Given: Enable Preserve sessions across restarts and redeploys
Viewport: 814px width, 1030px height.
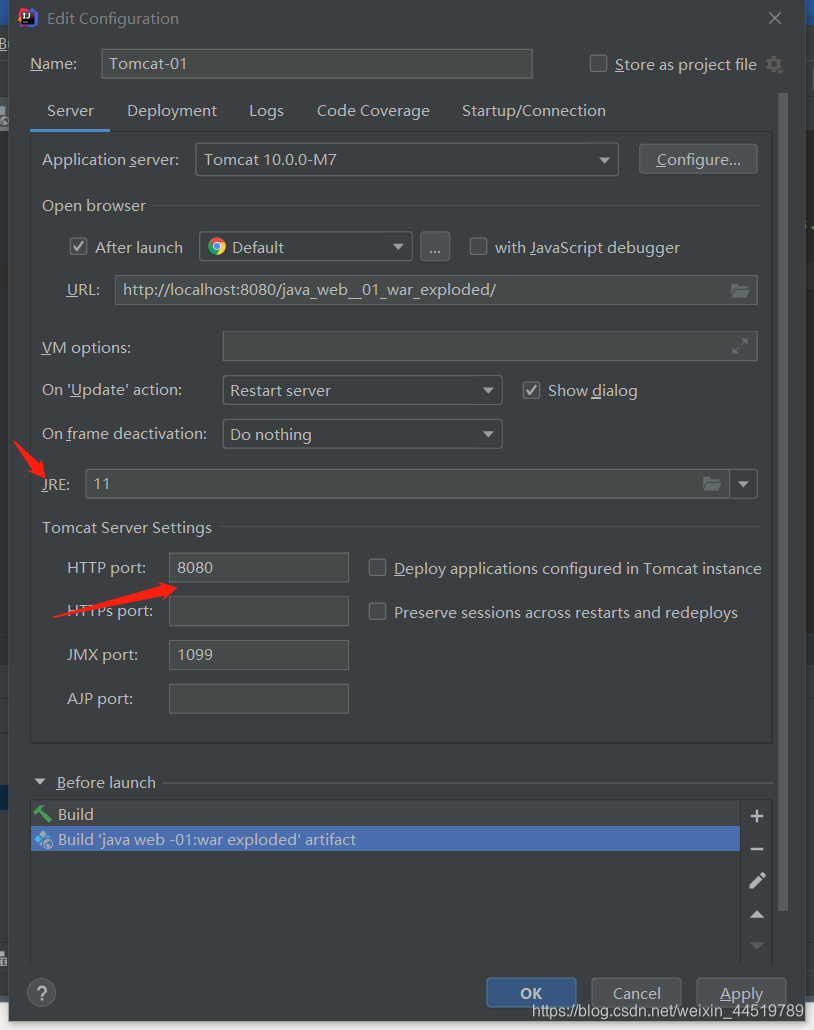Looking at the screenshot, I should click(x=377, y=612).
